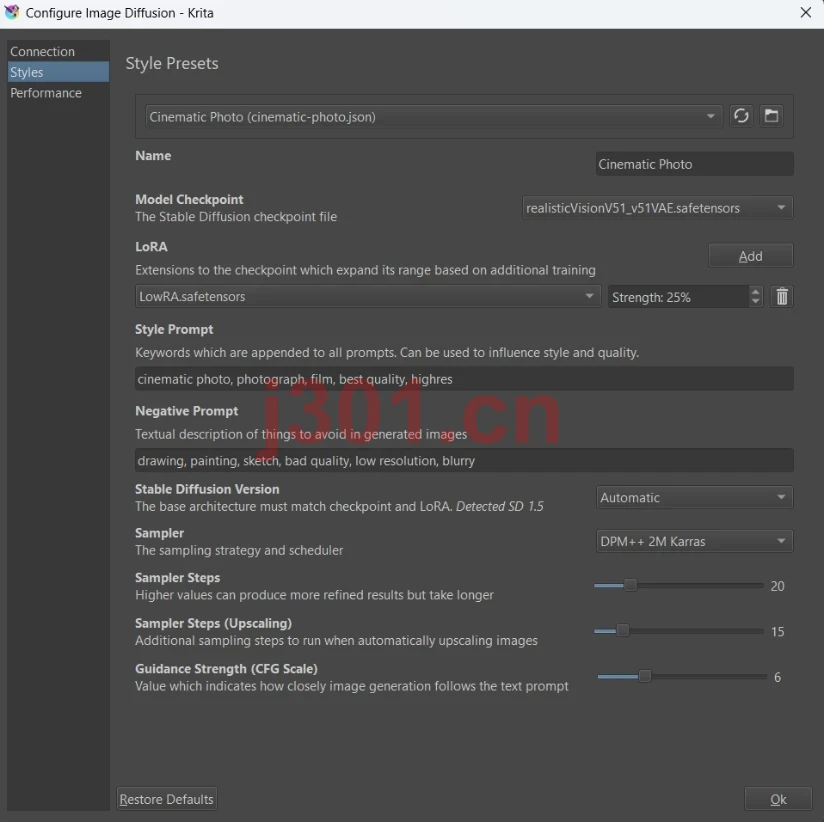The image size is (824, 822).
Task: Click the Upscaling steps value 15
Action: tap(777, 632)
